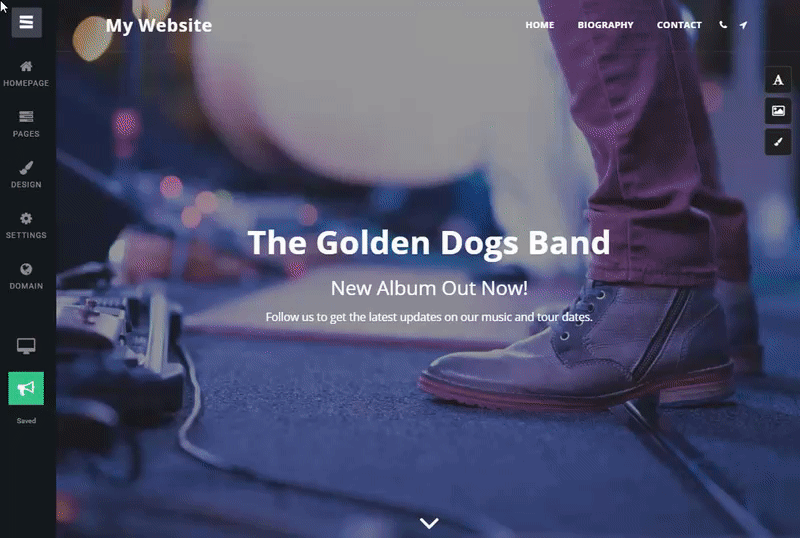Open the Settings gear panel
The height and width of the screenshot is (538, 800).
(26, 226)
